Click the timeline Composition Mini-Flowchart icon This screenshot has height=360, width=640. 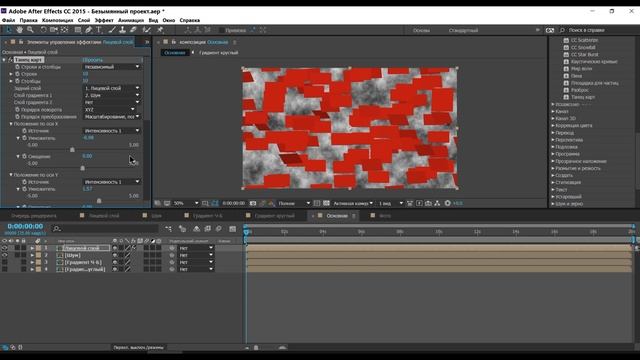click(169, 229)
